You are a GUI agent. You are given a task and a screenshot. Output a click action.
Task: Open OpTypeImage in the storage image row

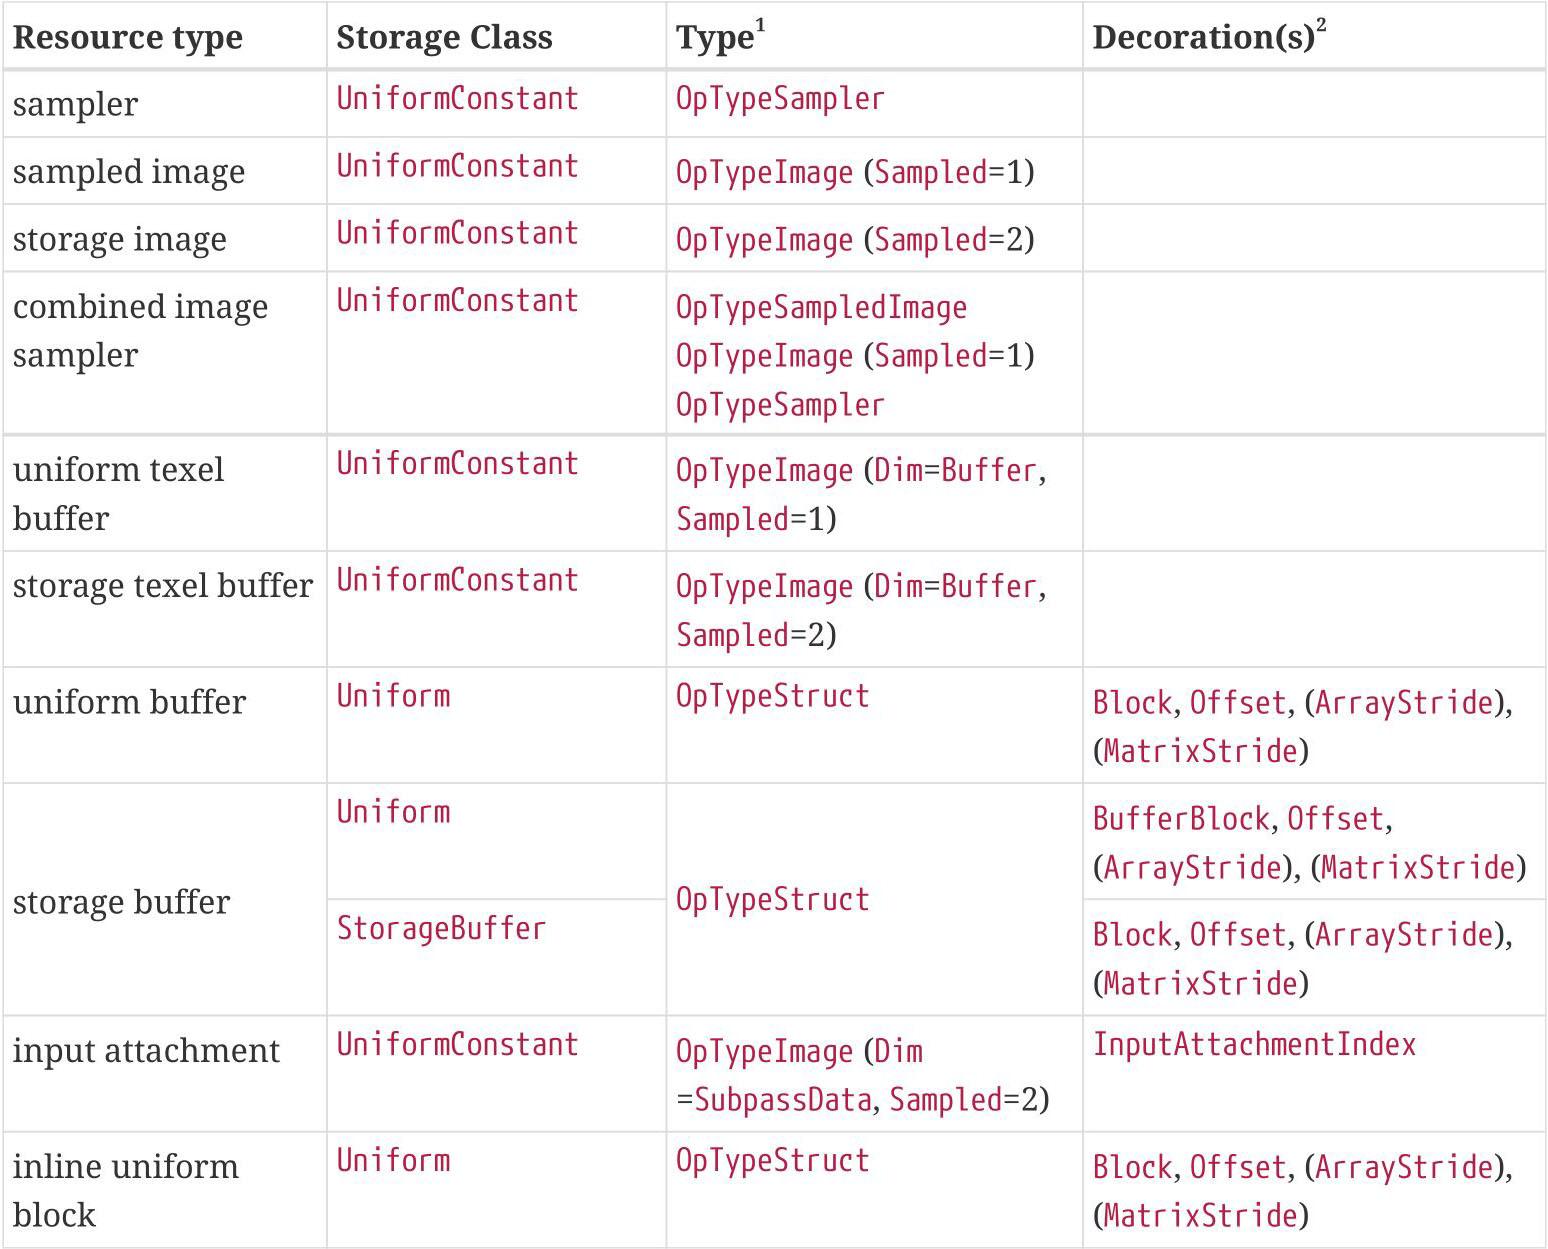[x=764, y=240]
